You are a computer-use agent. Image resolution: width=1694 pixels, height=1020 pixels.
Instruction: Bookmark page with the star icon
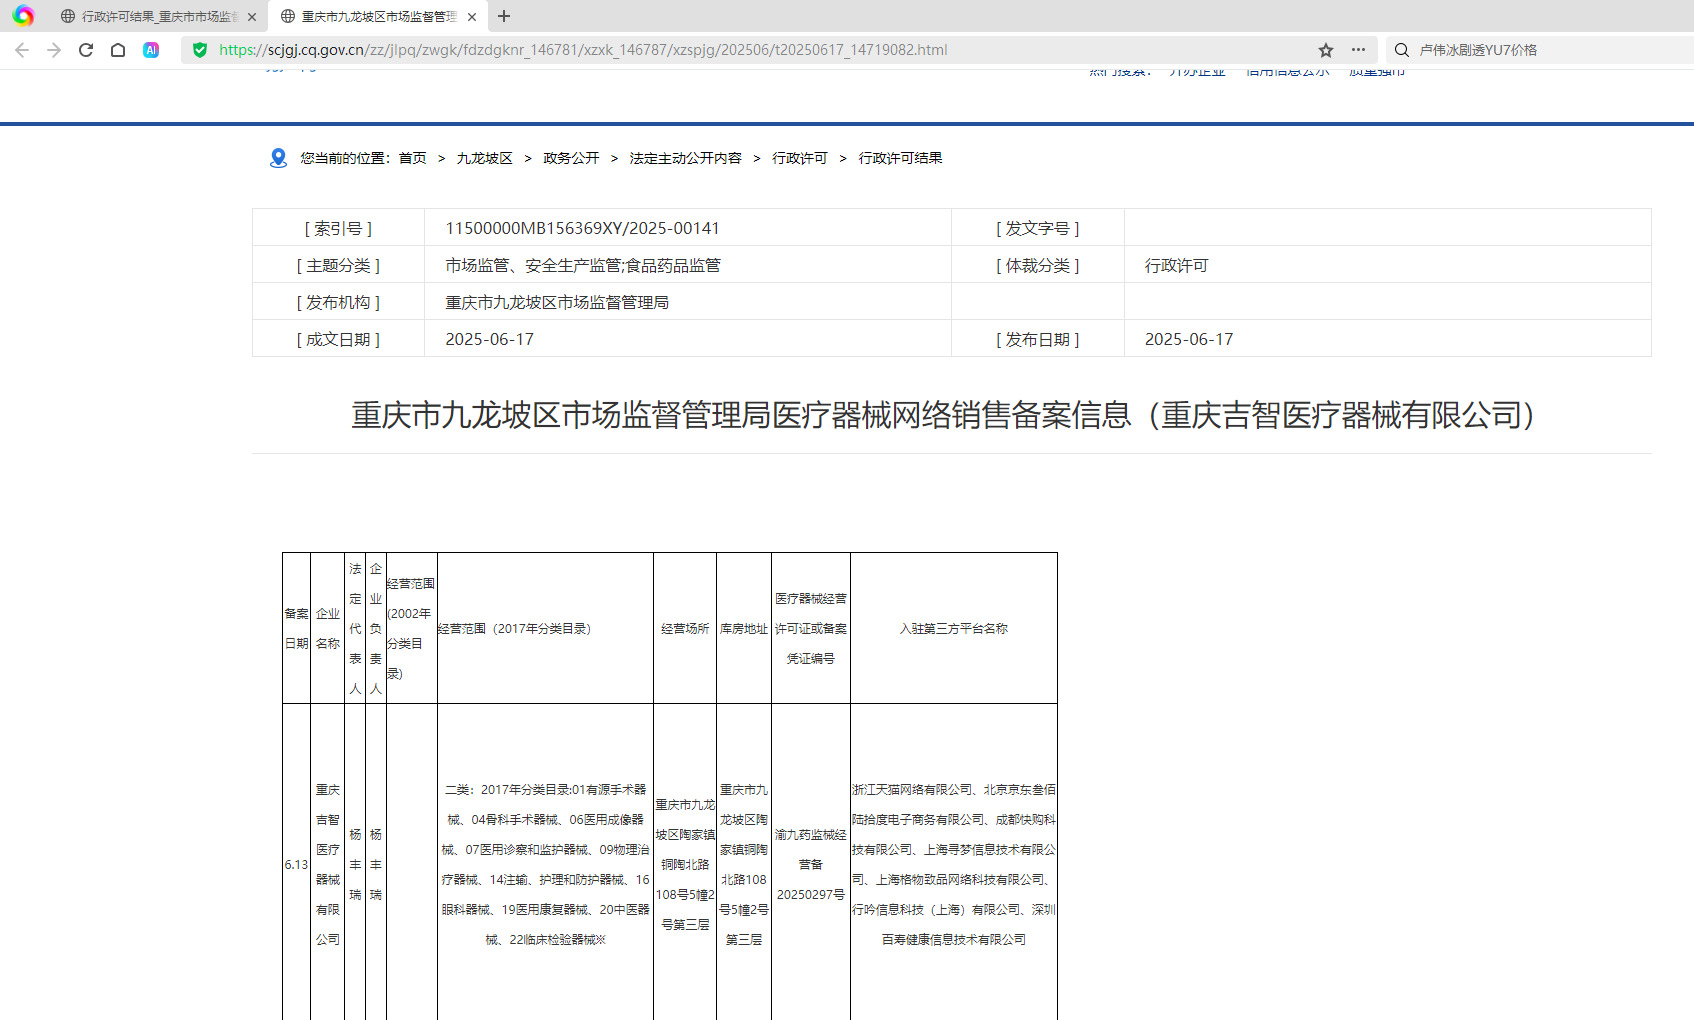[x=1326, y=50]
